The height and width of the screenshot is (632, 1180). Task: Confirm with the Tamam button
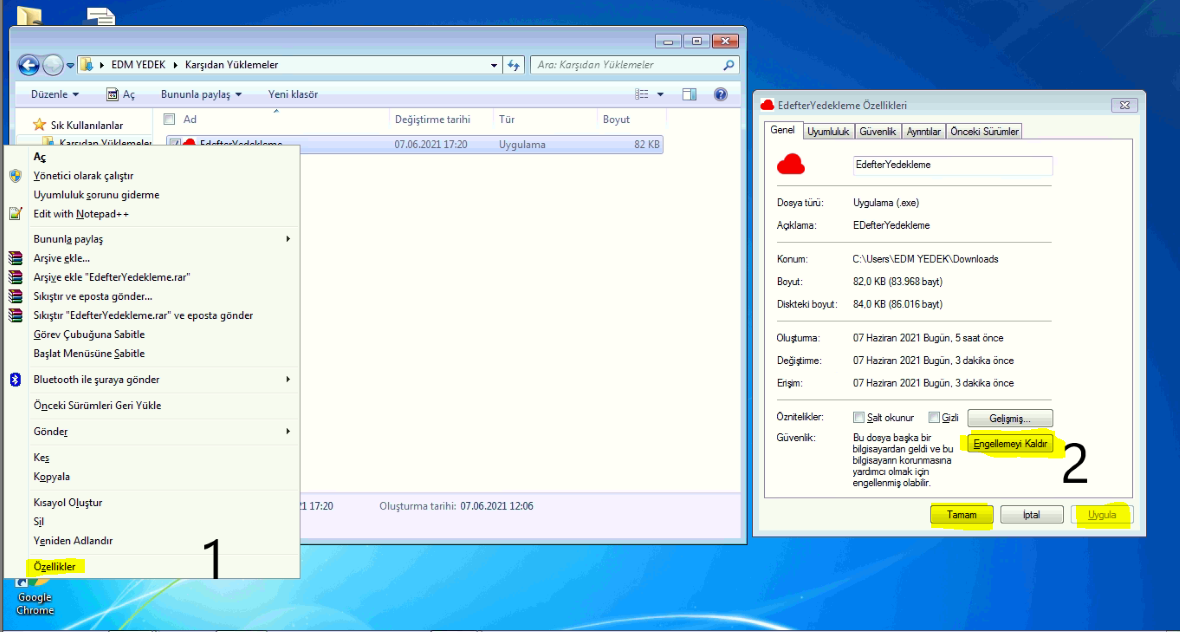[961, 514]
